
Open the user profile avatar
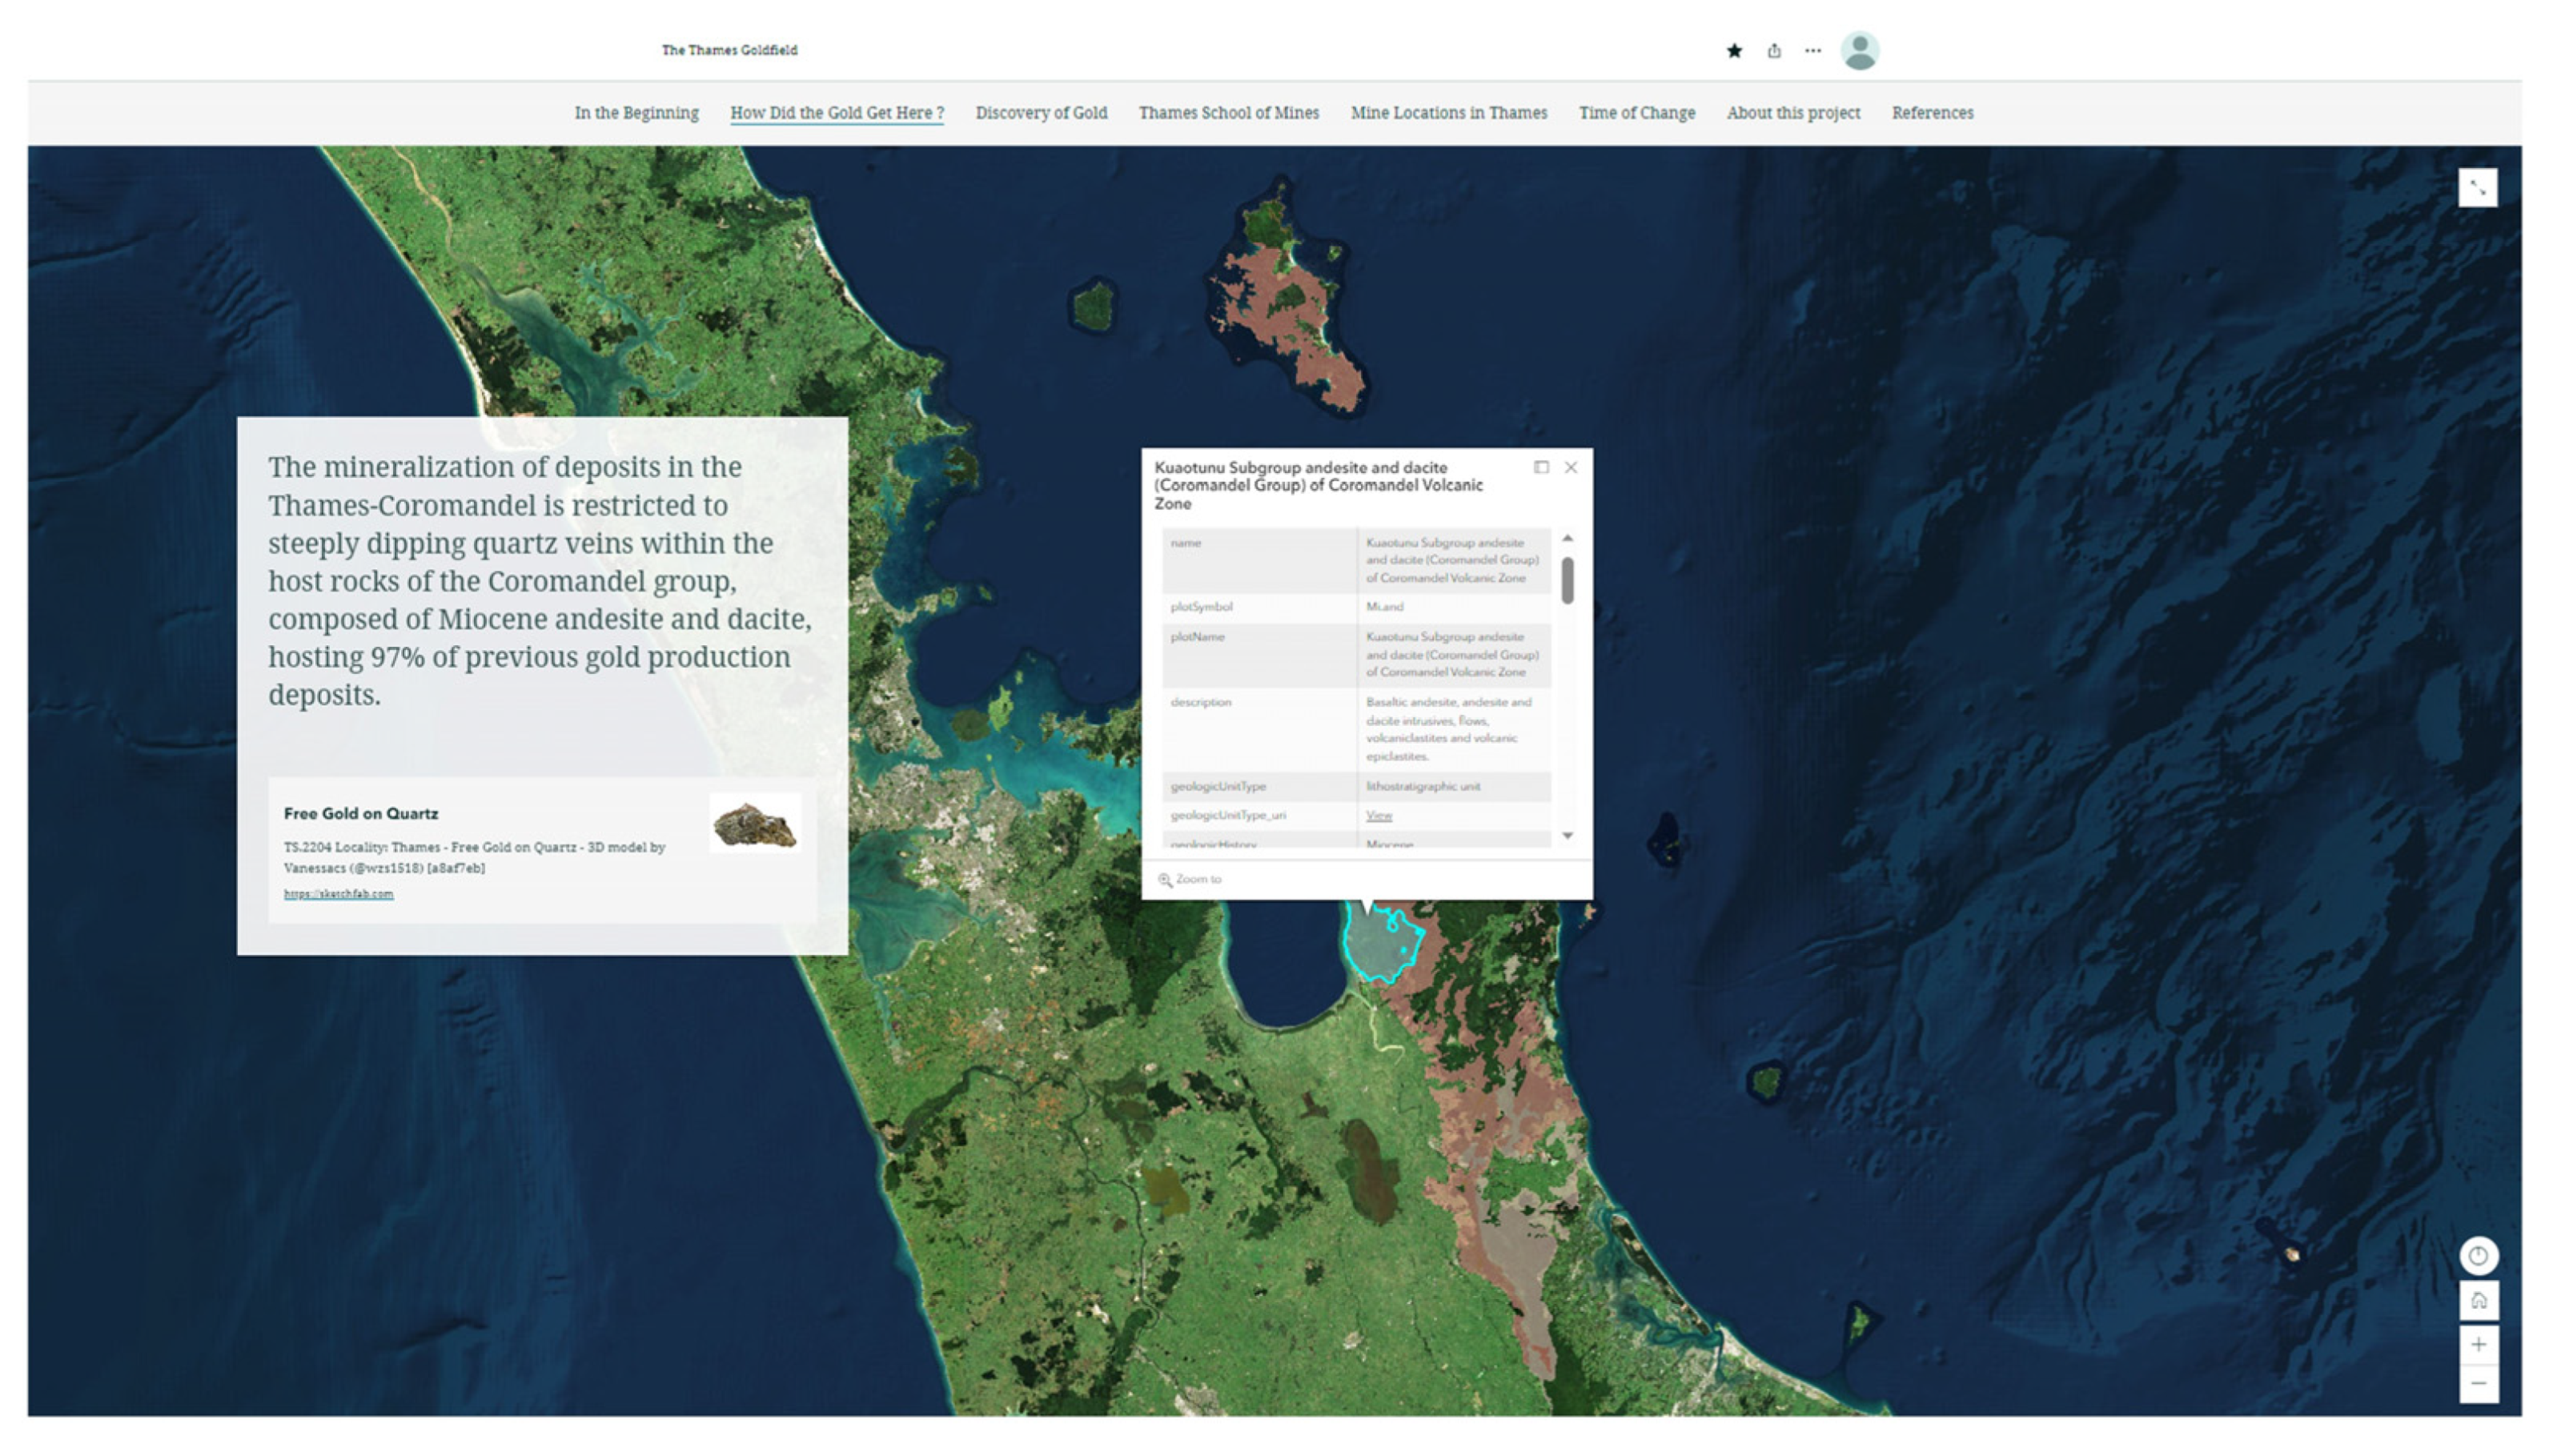[x=1859, y=51]
